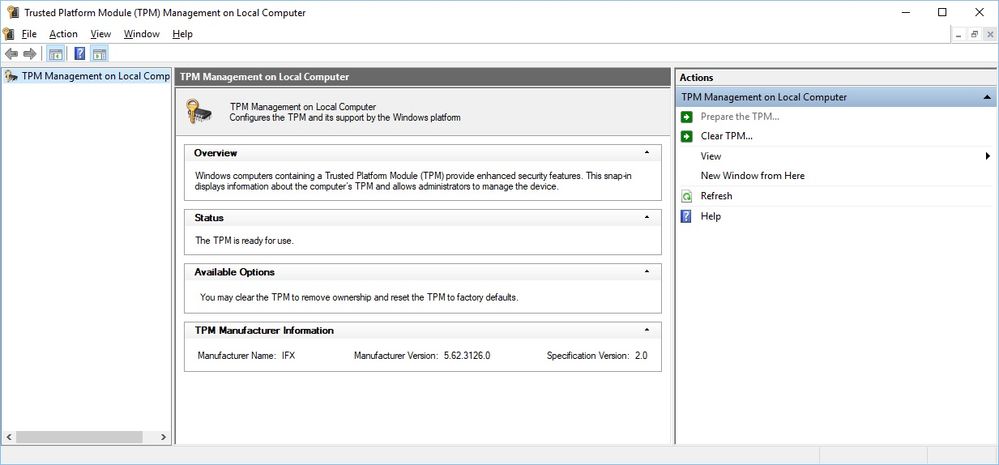999x465 pixels.
Task: Click right arrow of tree pane scrollbar
Action: point(163,437)
